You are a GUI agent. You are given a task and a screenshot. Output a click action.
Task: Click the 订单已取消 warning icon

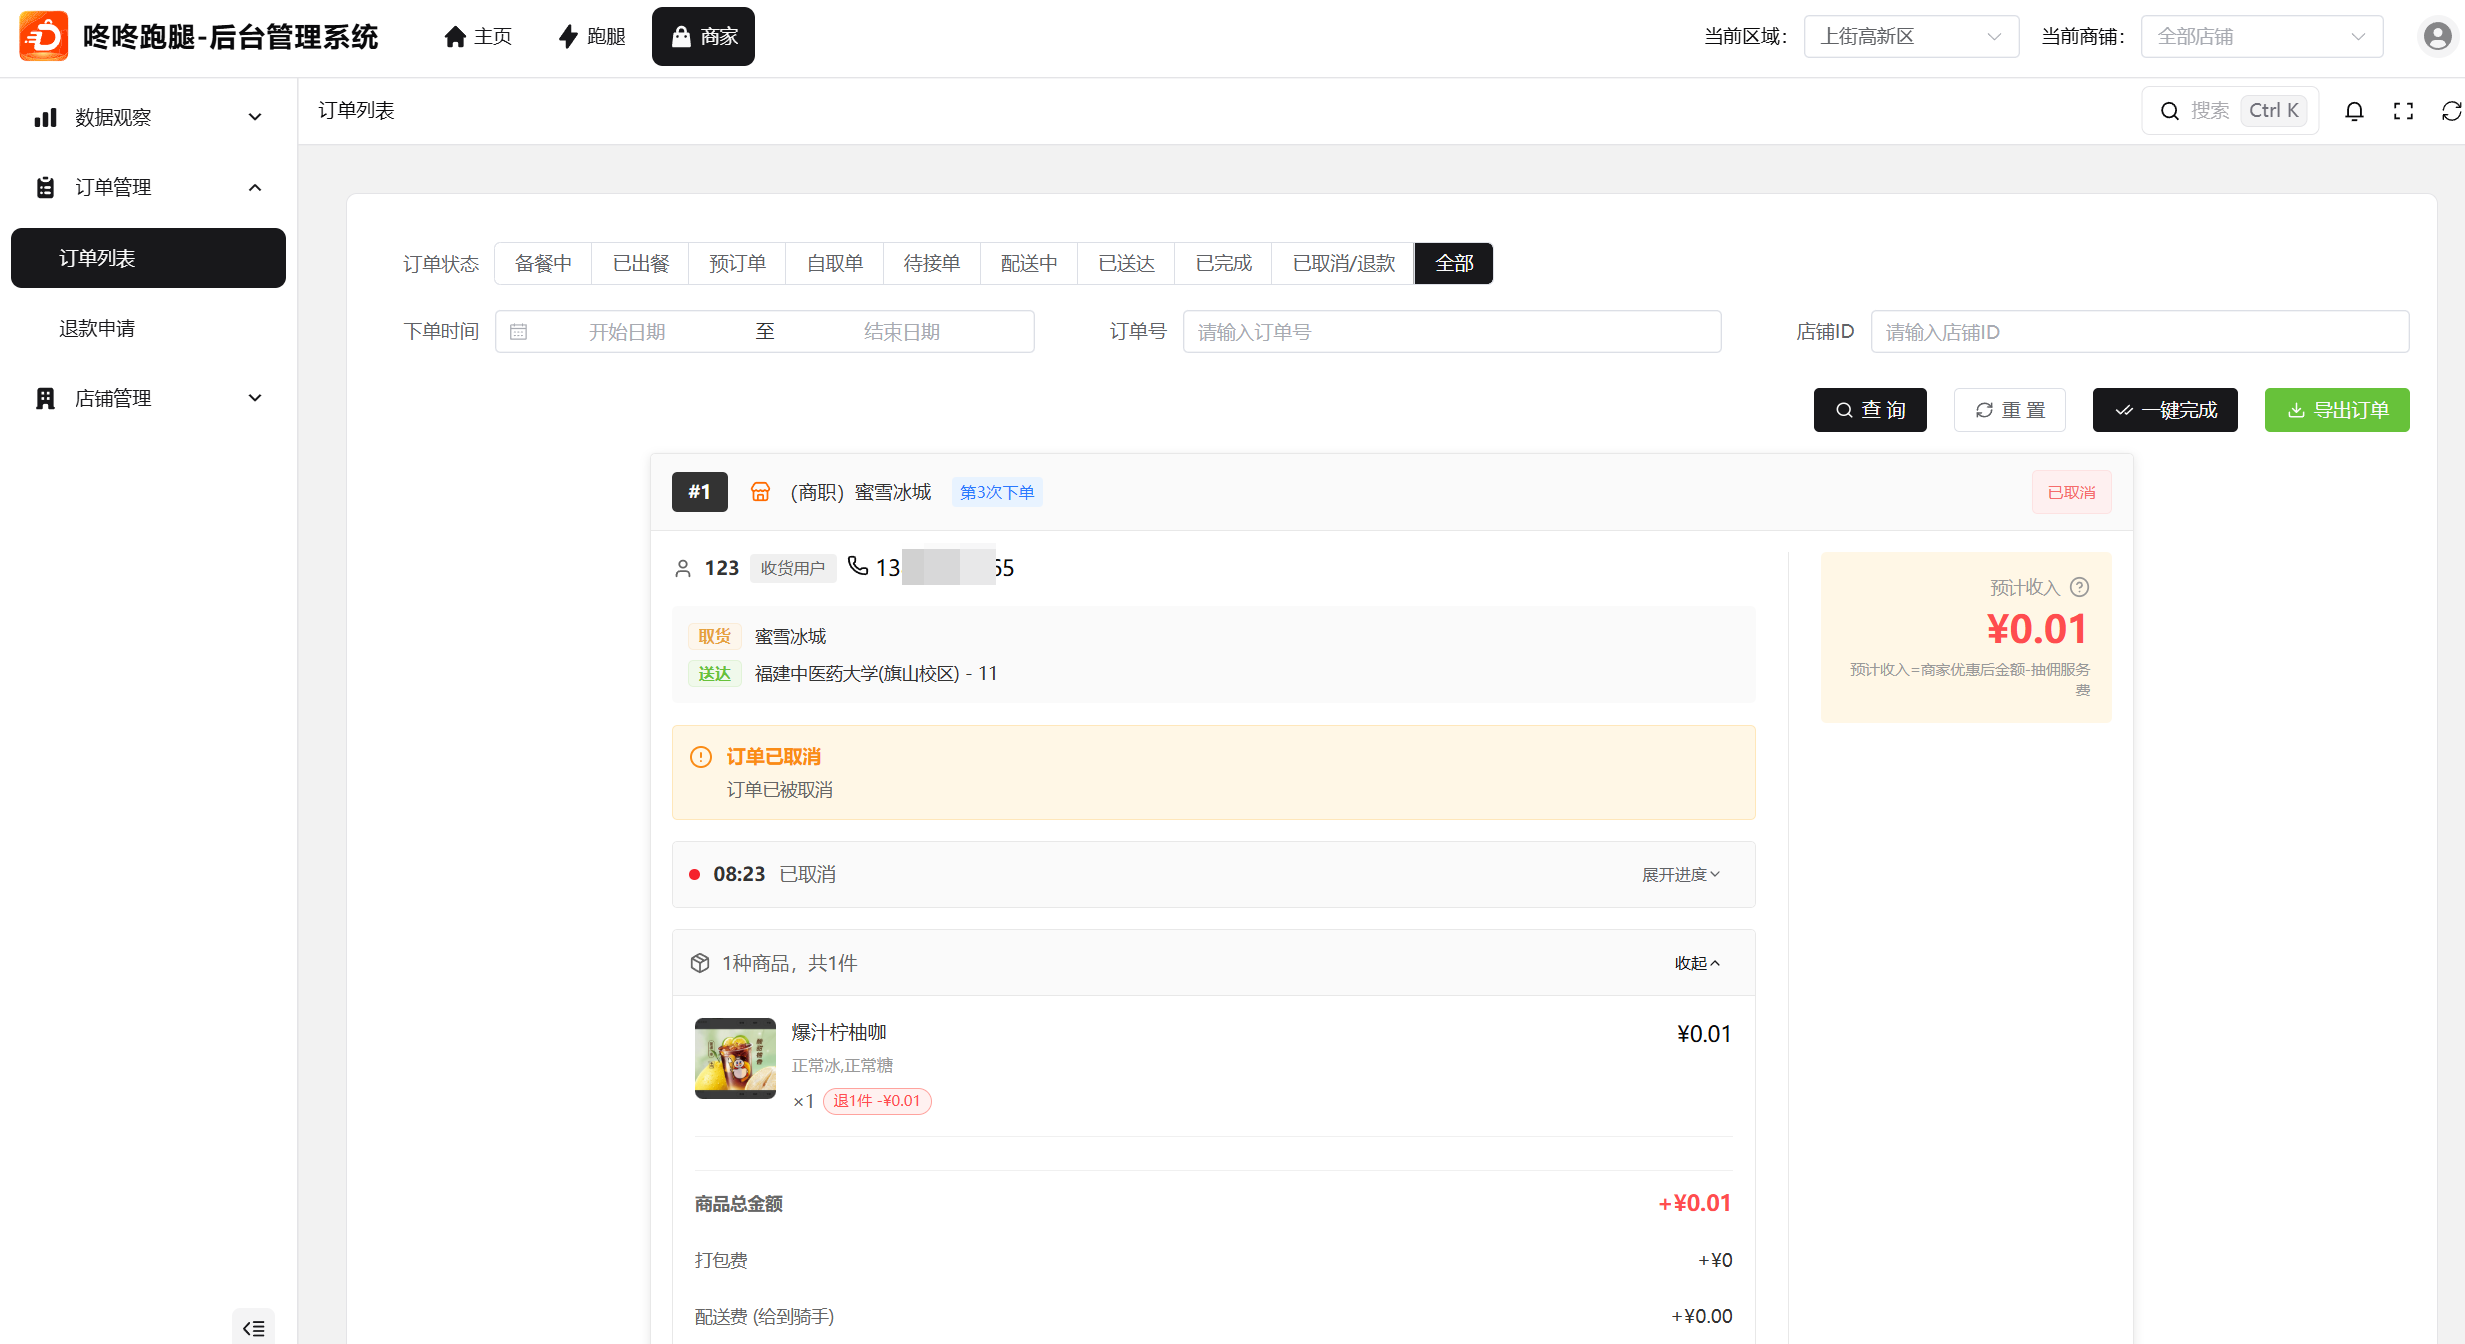tap(701, 757)
